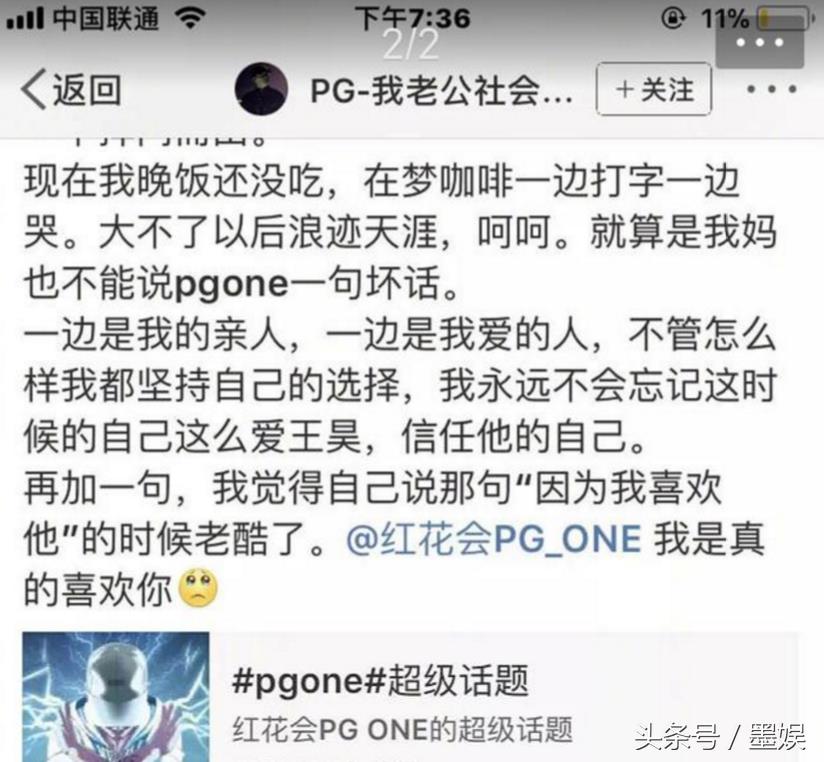Open the @红花会PG_ONE mention link
This screenshot has width=824, height=762.
pos(494,539)
